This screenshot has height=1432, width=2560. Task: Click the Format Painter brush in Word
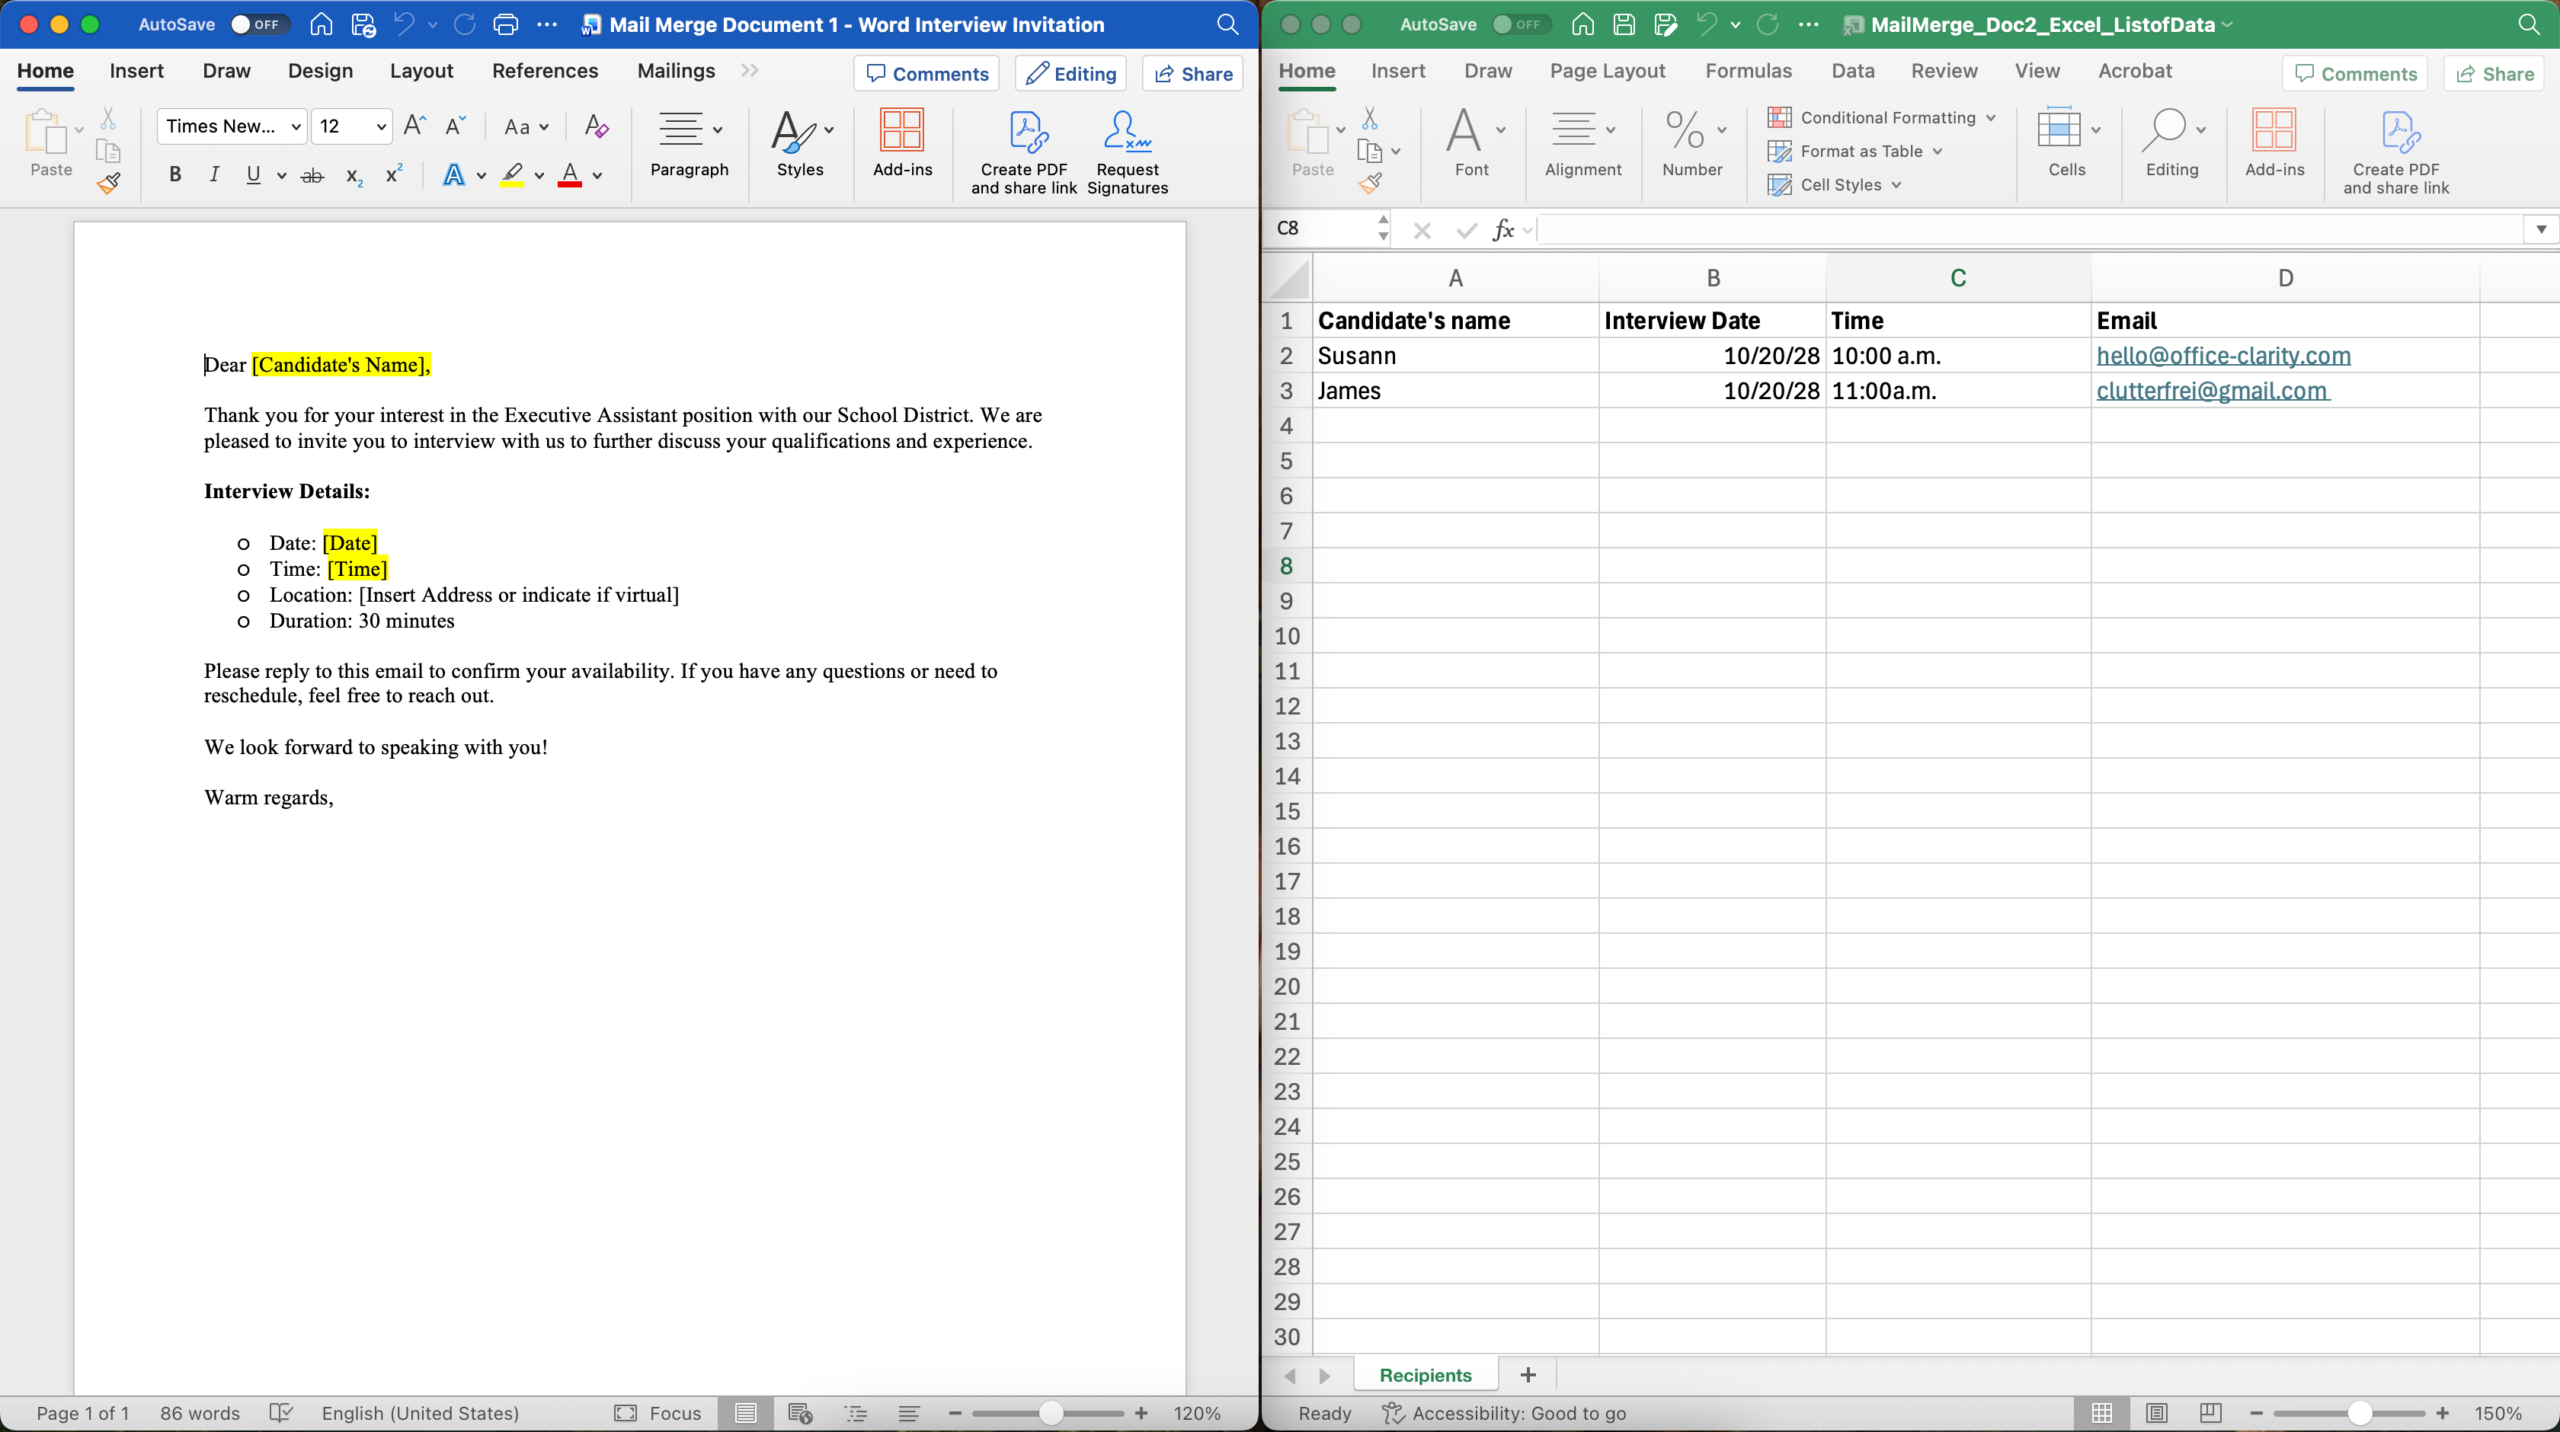(108, 183)
